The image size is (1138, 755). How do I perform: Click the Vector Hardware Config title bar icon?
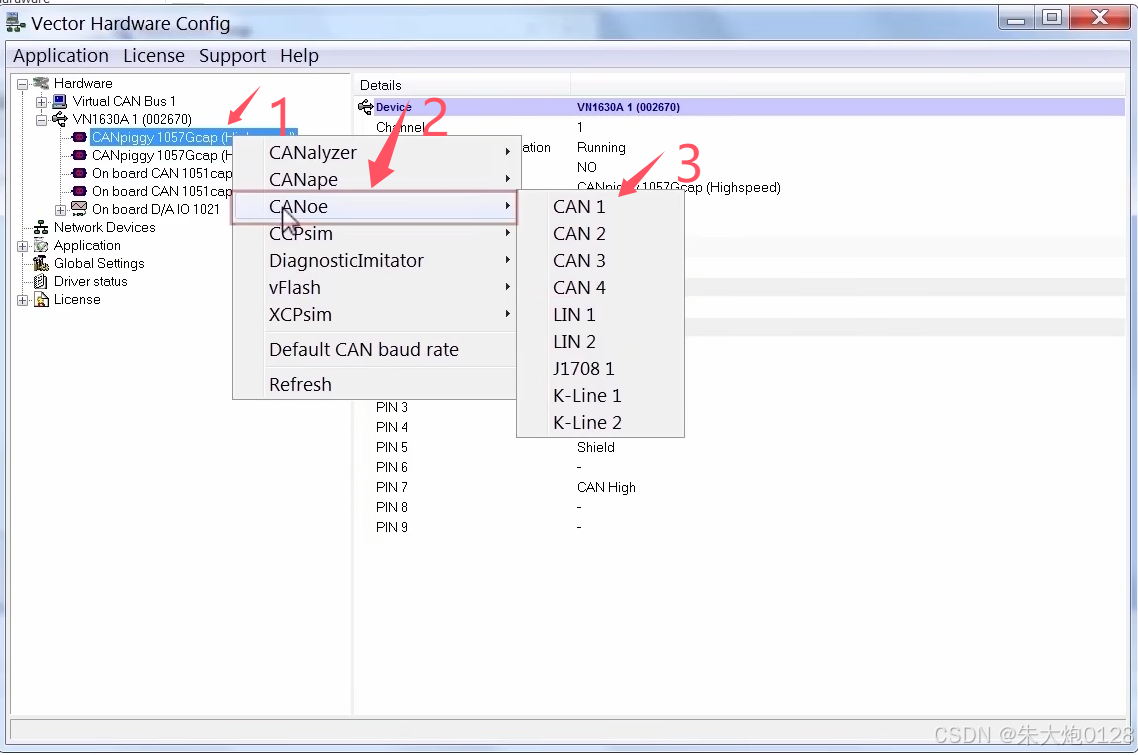pos(15,23)
